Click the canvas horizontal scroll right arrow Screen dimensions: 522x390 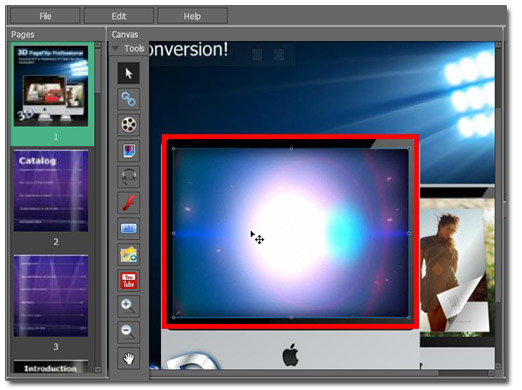click(x=491, y=373)
